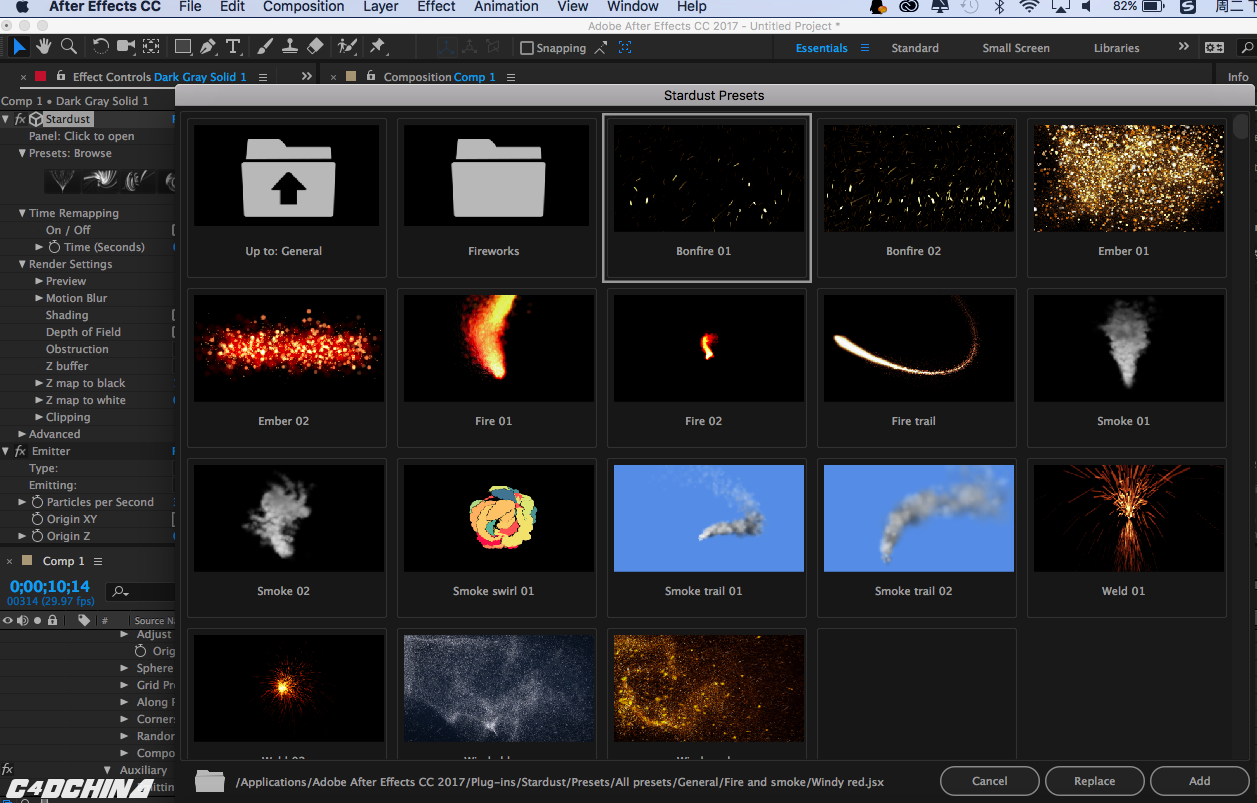Open the Layer menu

click(x=380, y=7)
